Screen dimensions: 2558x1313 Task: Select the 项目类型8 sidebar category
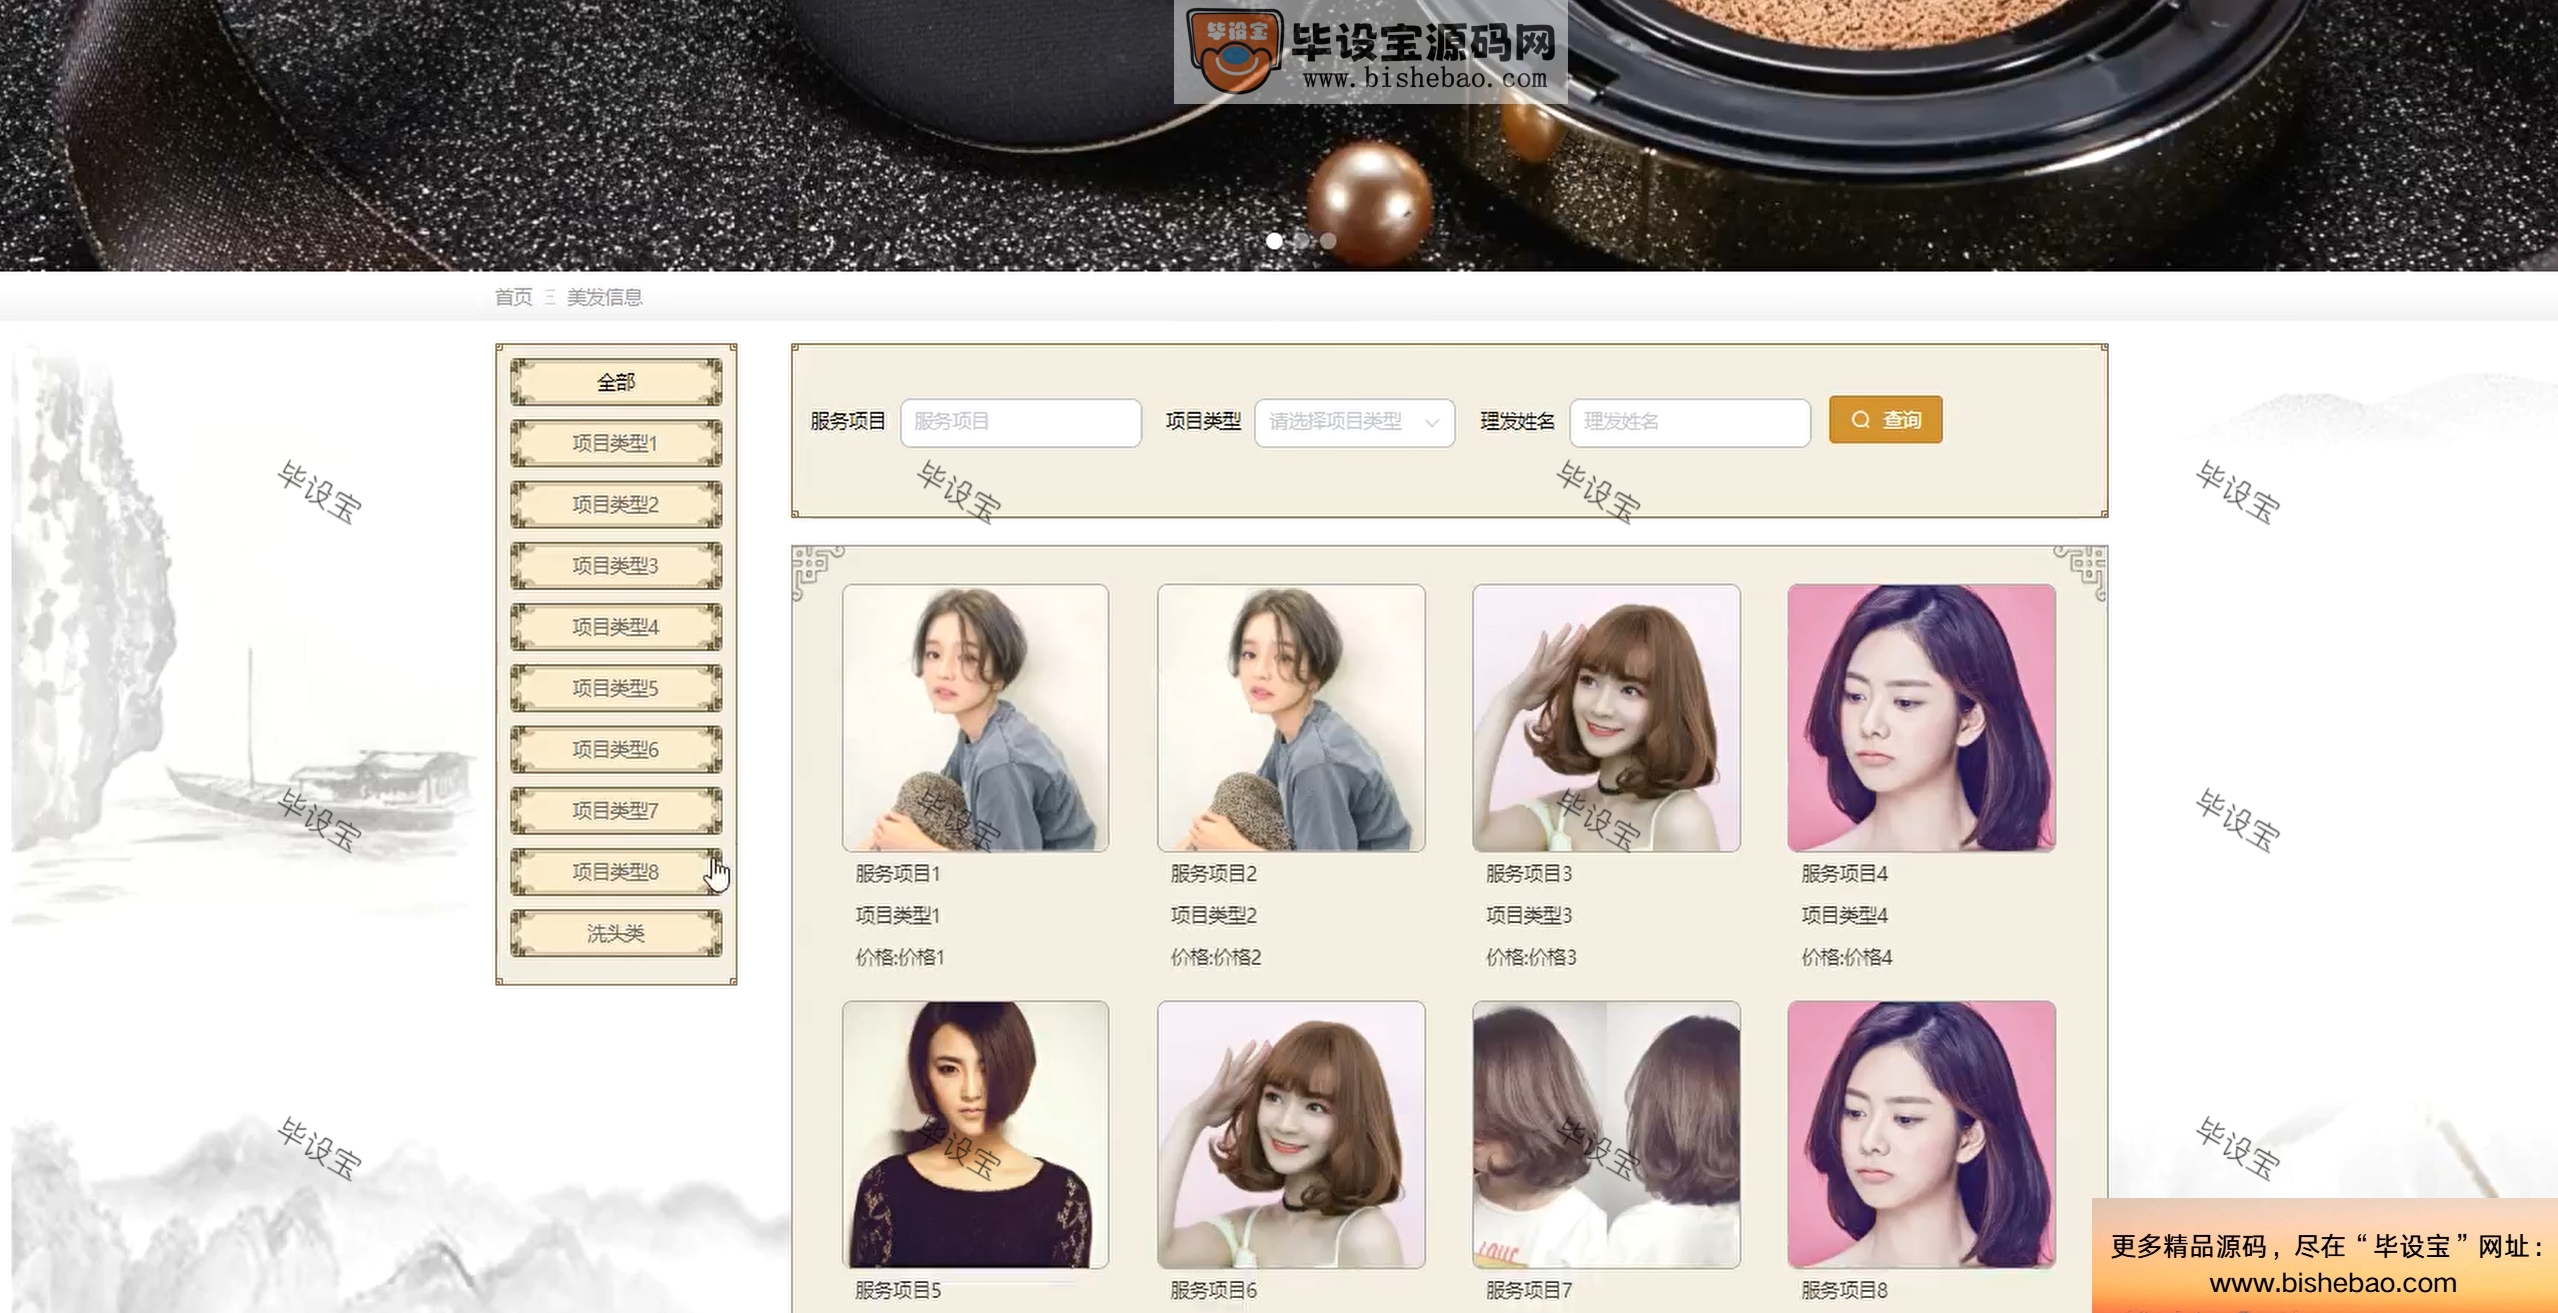coord(616,872)
